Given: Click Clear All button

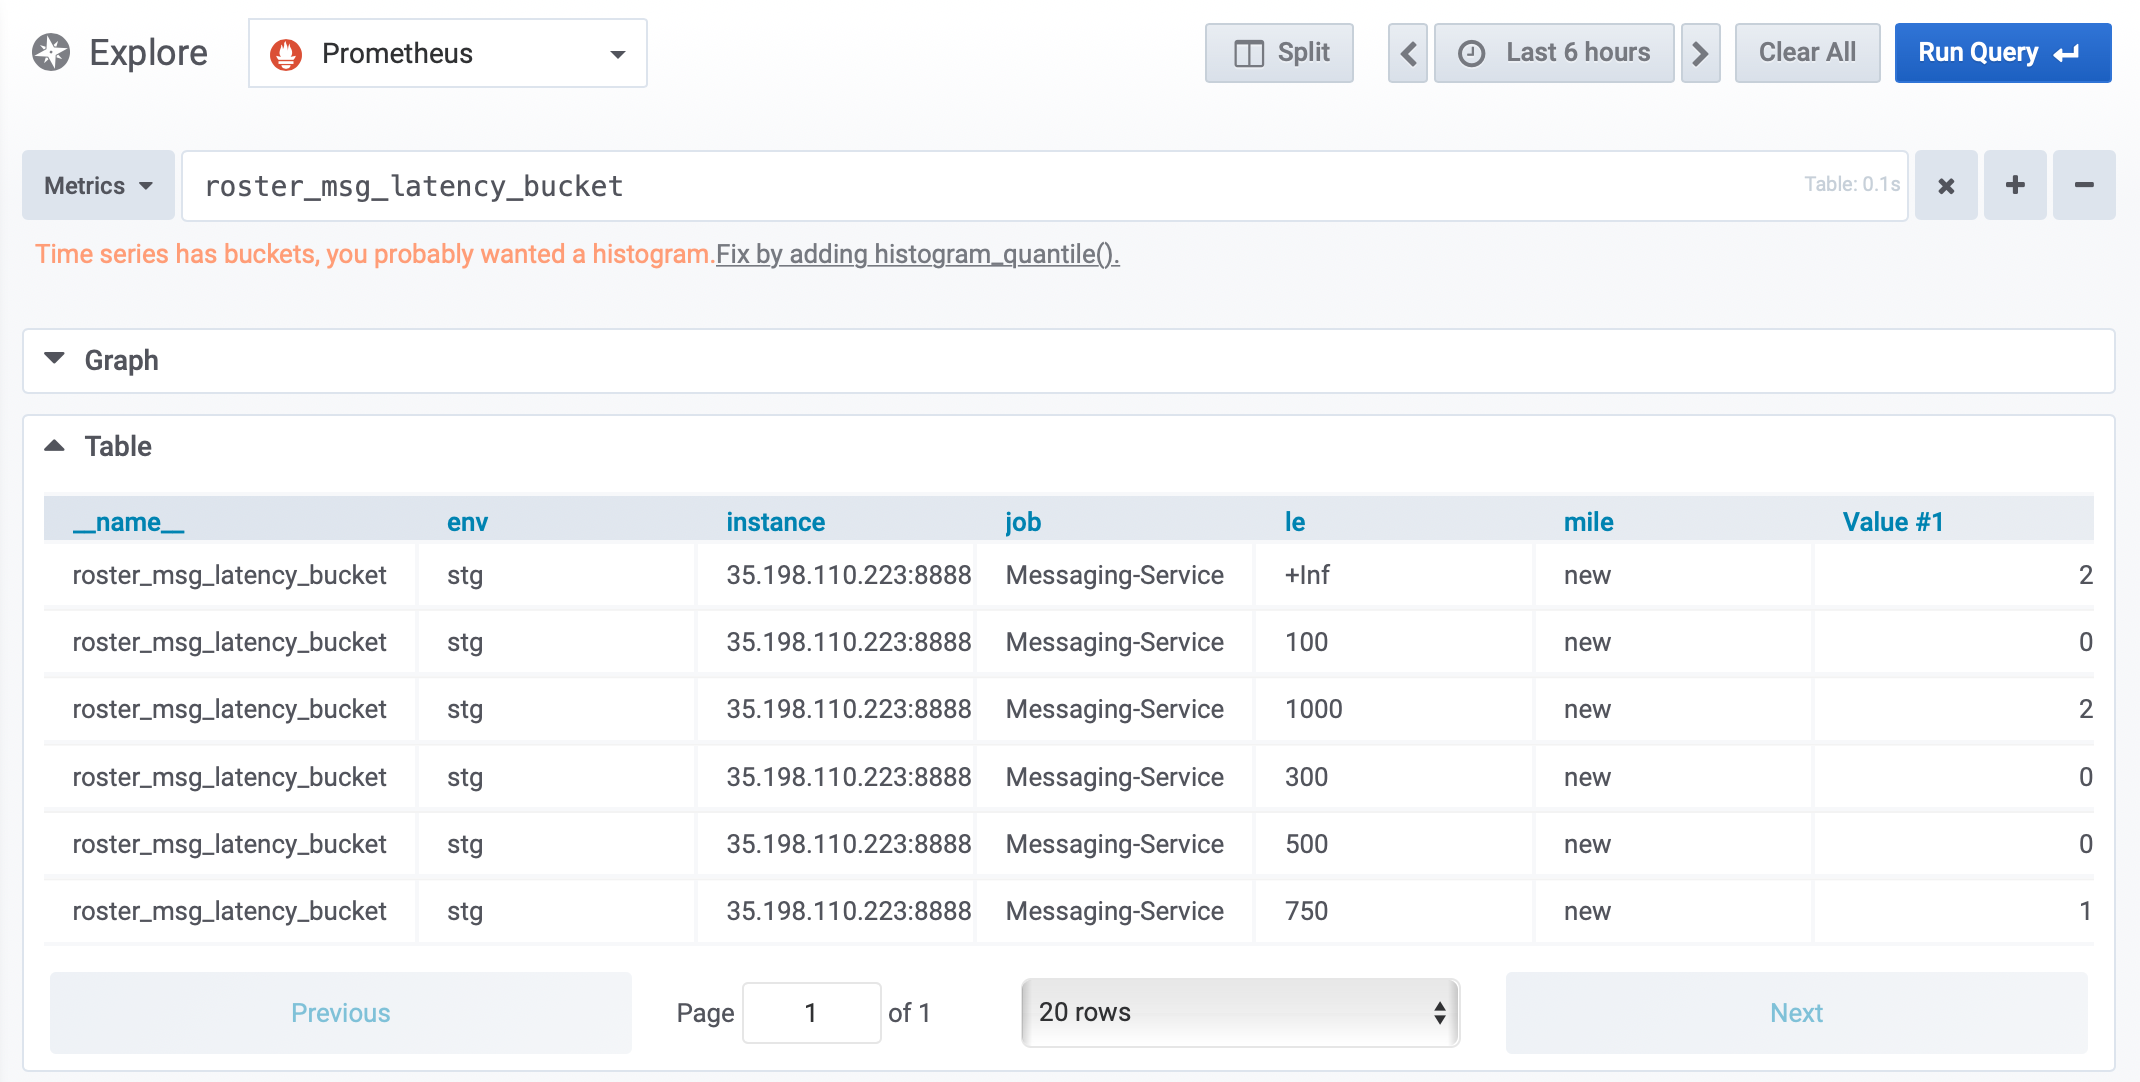Looking at the screenshot, I should (x=1807, y=53).
